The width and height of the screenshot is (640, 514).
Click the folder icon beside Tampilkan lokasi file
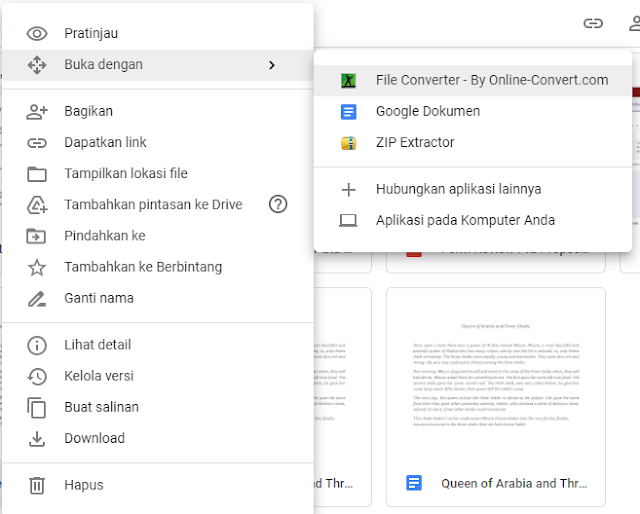point(37,174)
